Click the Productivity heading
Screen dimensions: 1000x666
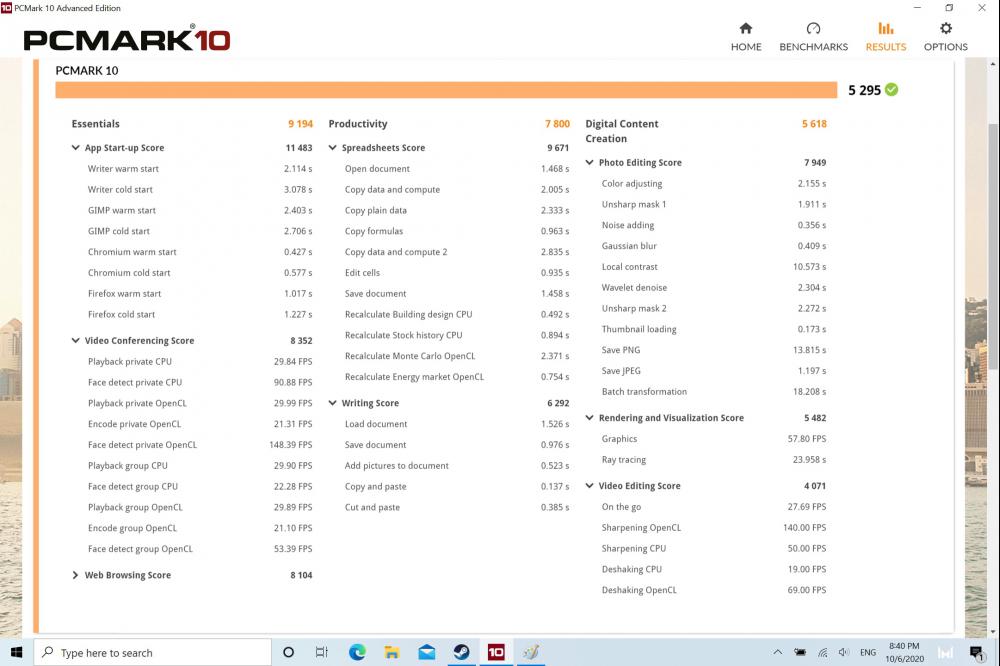coord(358,124)
